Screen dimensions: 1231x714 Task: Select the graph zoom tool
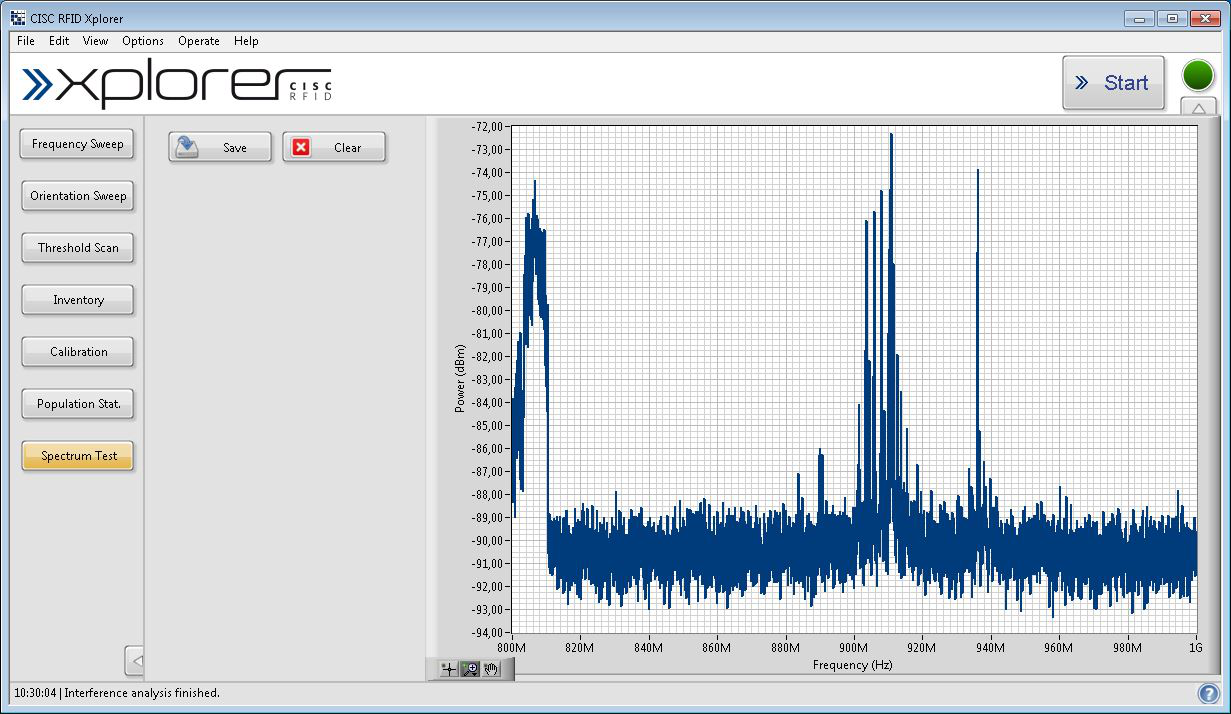pyautogui.click(x=470, y=670)
